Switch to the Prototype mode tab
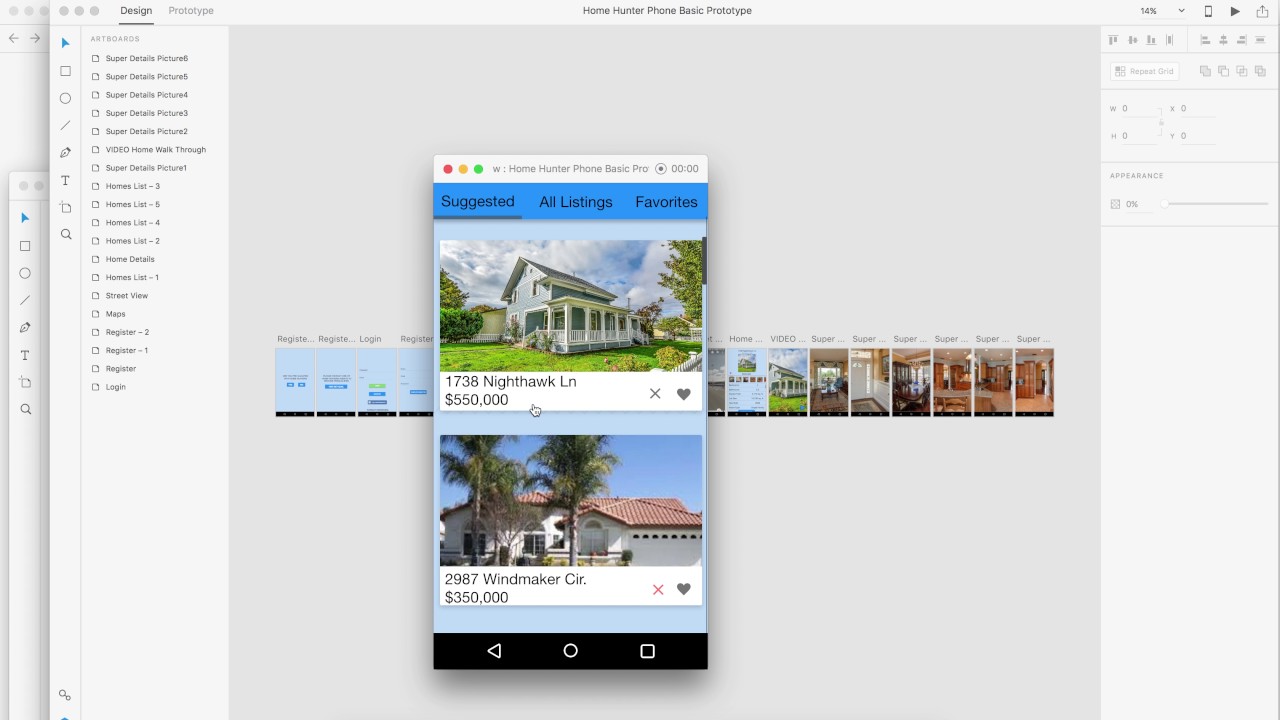This screenshot has height=720, width=1280. (x=191, y=11)
